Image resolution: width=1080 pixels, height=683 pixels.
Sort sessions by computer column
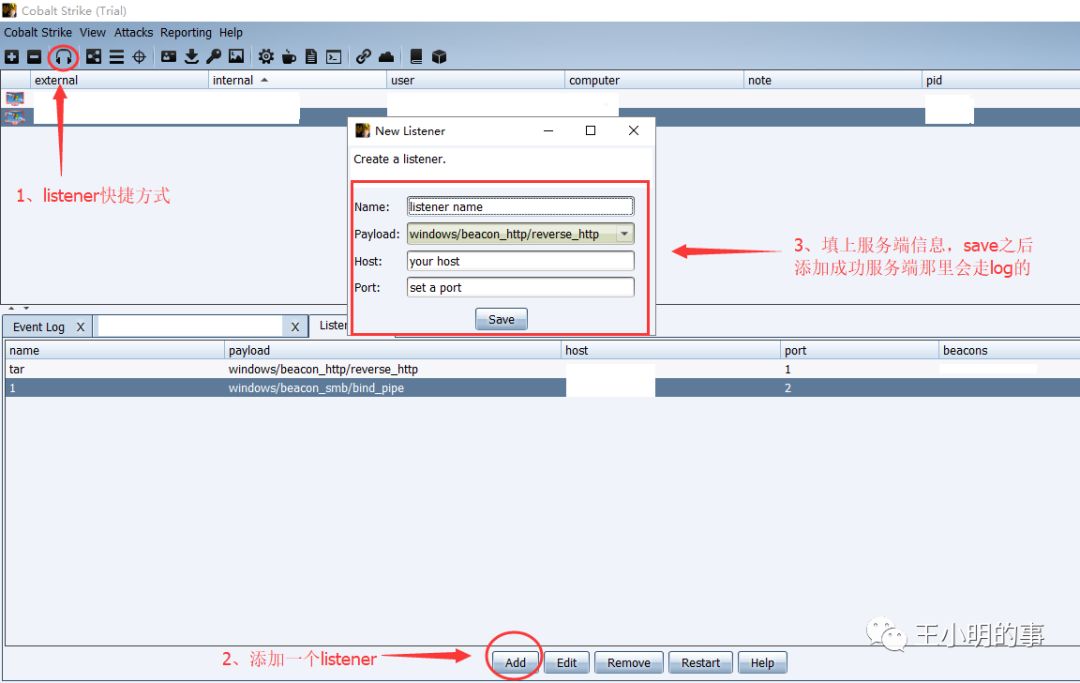tap(654, 80)
